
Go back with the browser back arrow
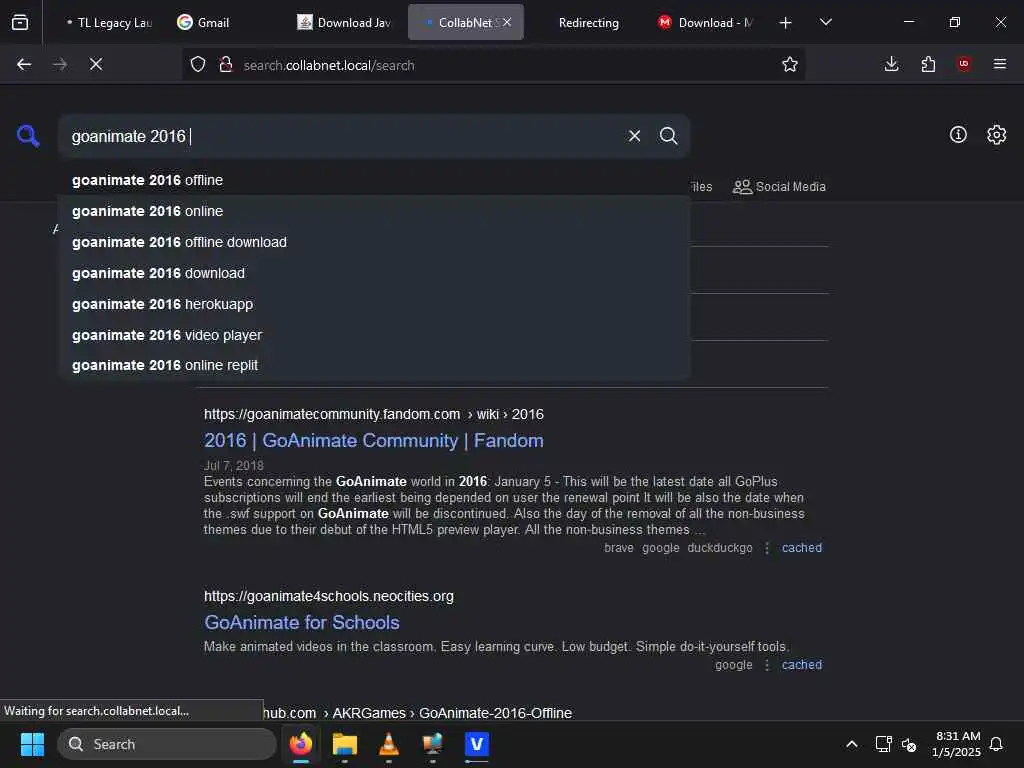(x=24, y=64)
